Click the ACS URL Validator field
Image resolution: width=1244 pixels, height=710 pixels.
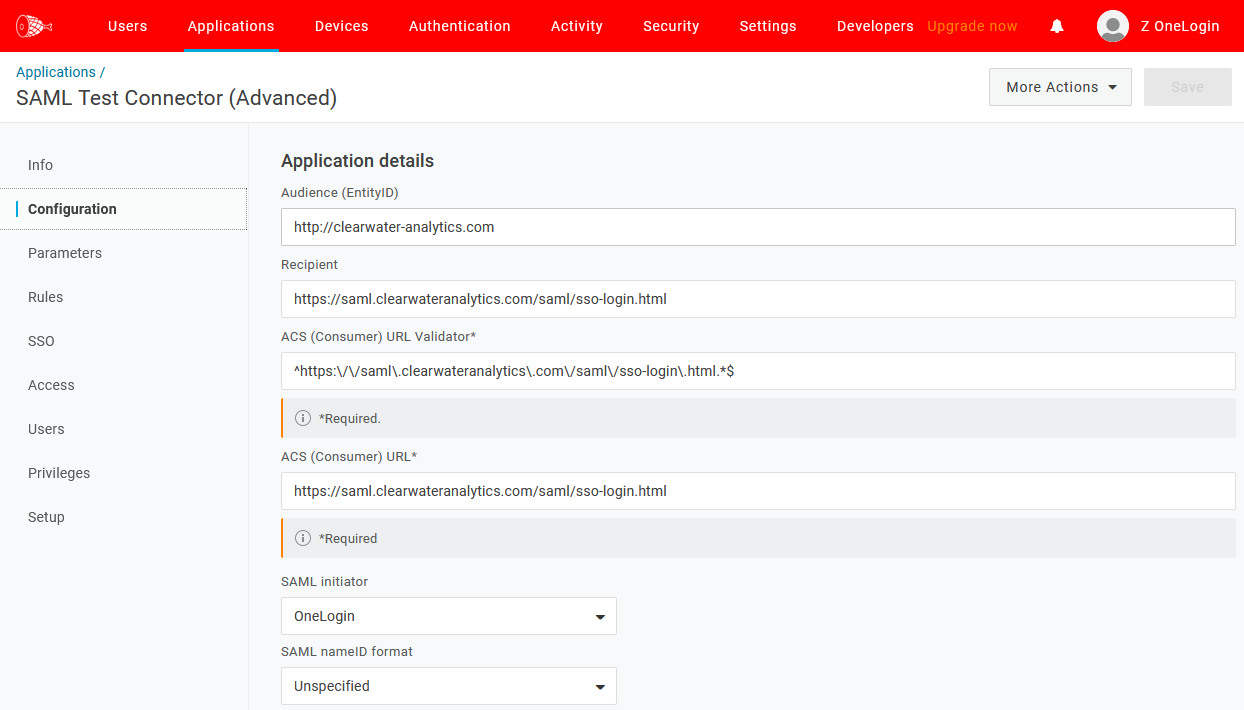point(757,371)
